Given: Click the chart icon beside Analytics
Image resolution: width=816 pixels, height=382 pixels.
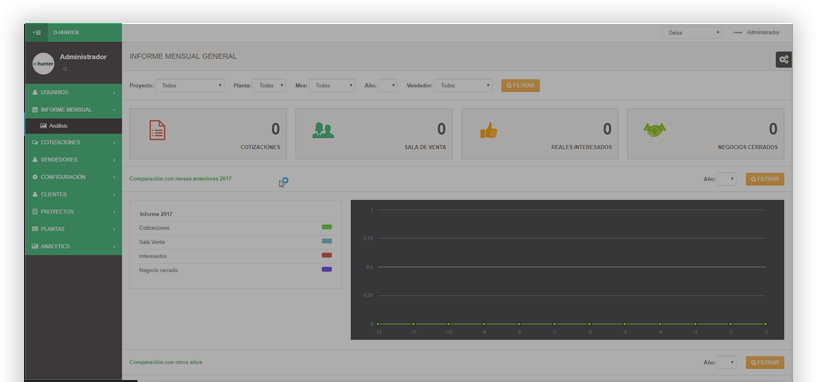Looking at the screenshot, I should pyautogui.click(x=35, y=246).
